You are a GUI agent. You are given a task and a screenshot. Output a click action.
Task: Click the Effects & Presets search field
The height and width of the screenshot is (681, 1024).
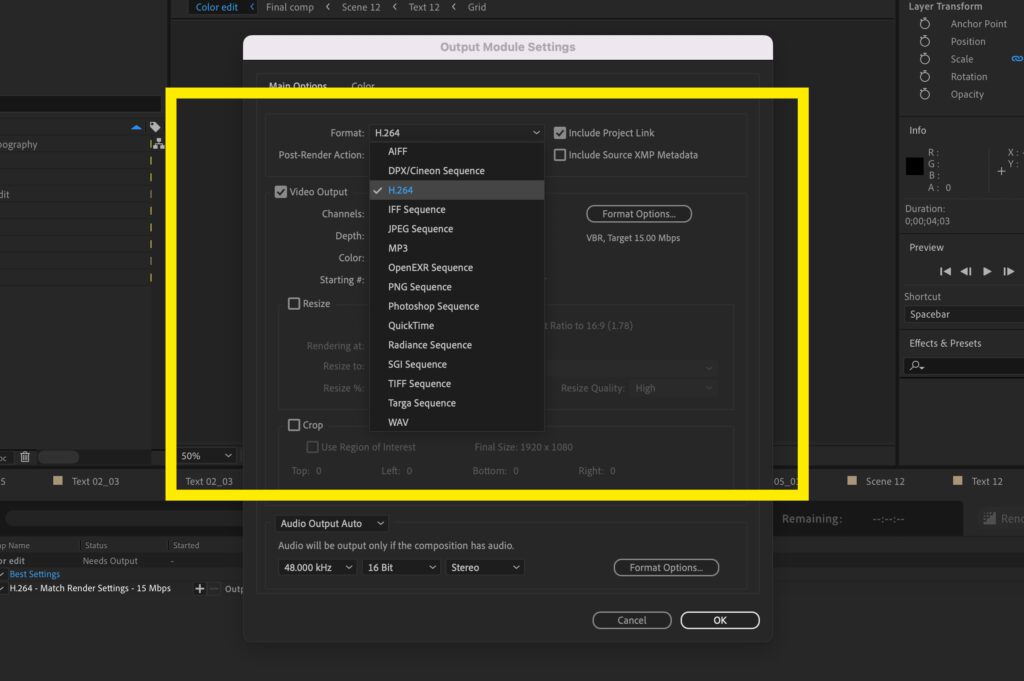pyautogui.click(x=964, y=366)
